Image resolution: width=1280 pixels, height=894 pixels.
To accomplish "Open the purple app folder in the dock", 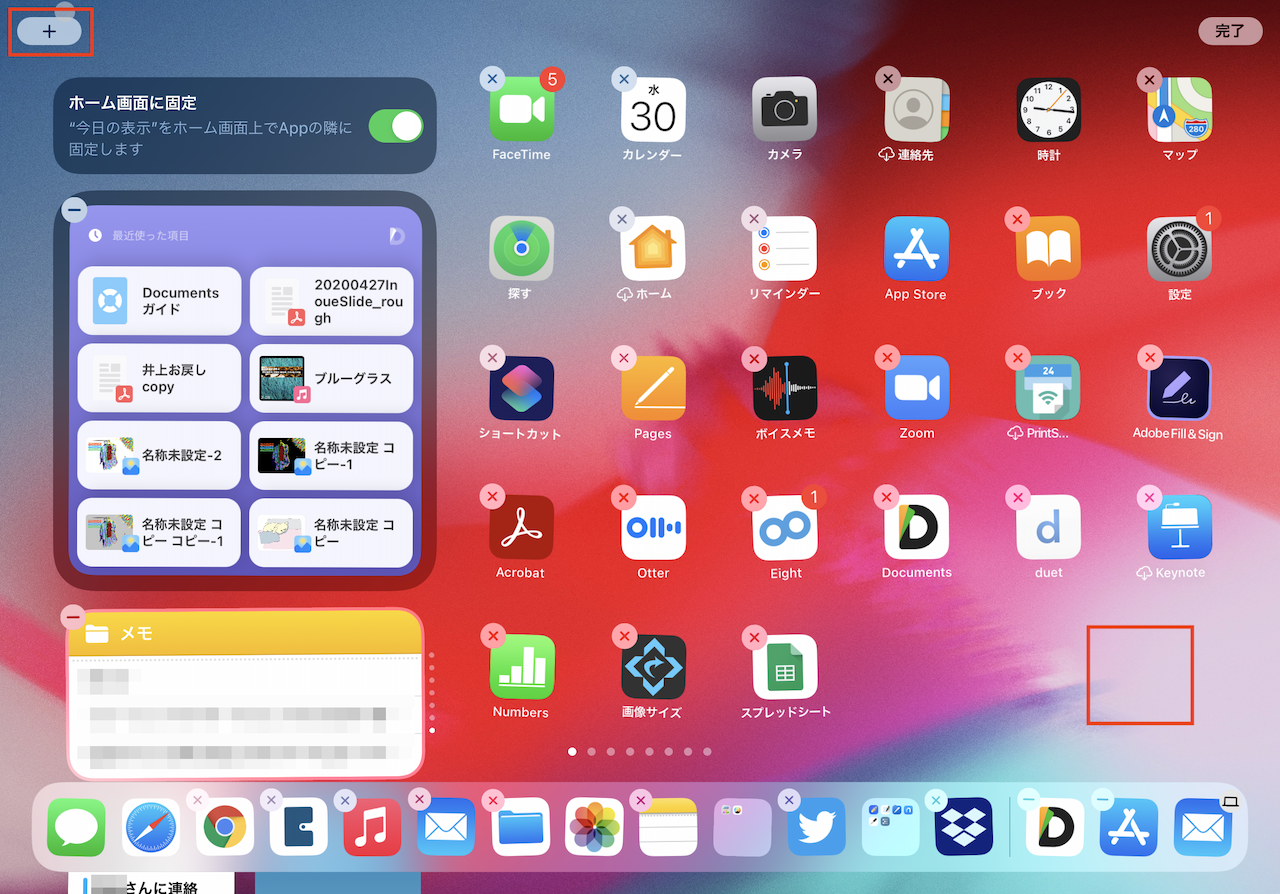I will tap(742, 827).
